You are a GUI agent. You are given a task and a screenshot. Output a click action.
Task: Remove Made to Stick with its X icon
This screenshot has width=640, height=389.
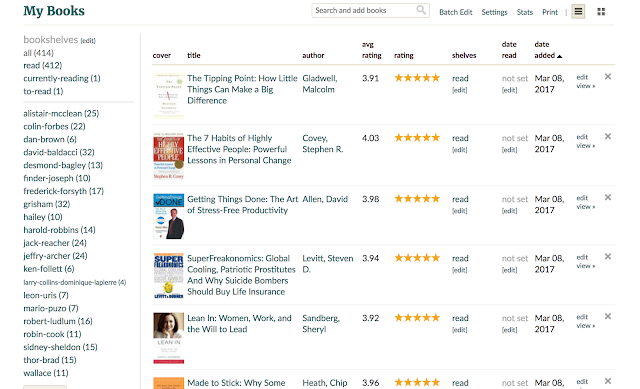[608, 381]
